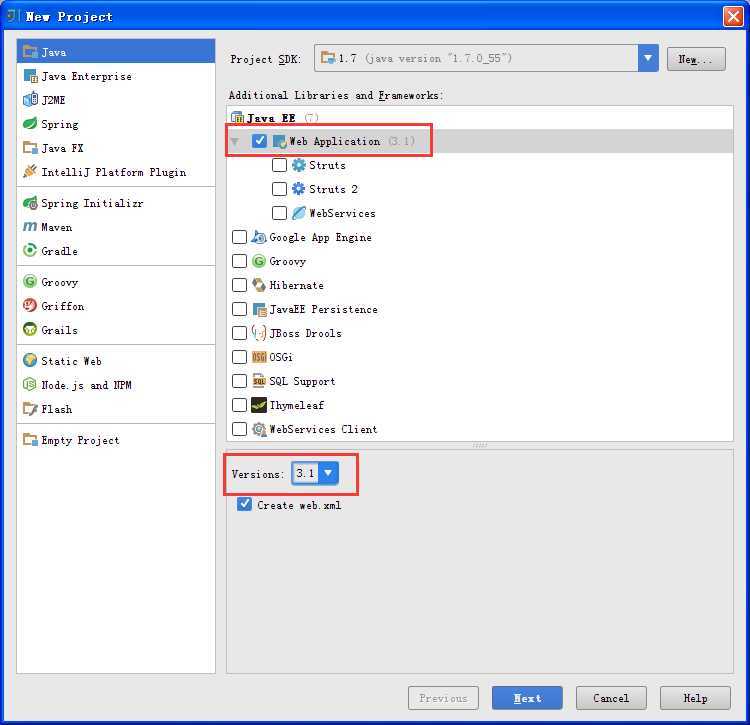750x725 pixels.
Task: Click the Flash icon
Action: (x=30, y=408)
